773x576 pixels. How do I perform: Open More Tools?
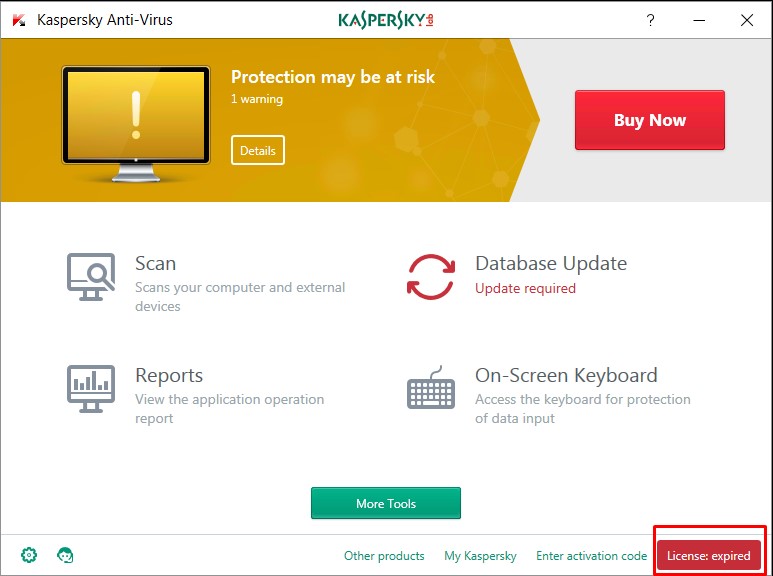386,503
